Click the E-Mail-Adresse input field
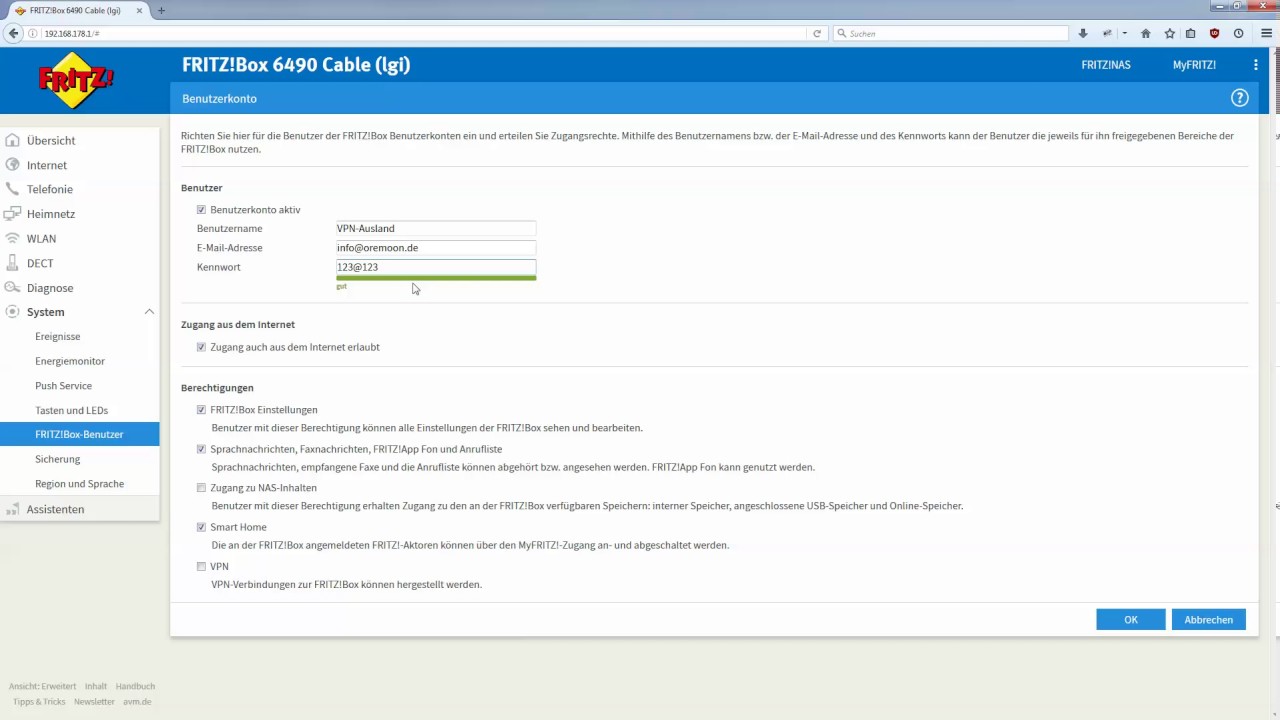This screenshot has height=720, width=1280. point(436,248)
